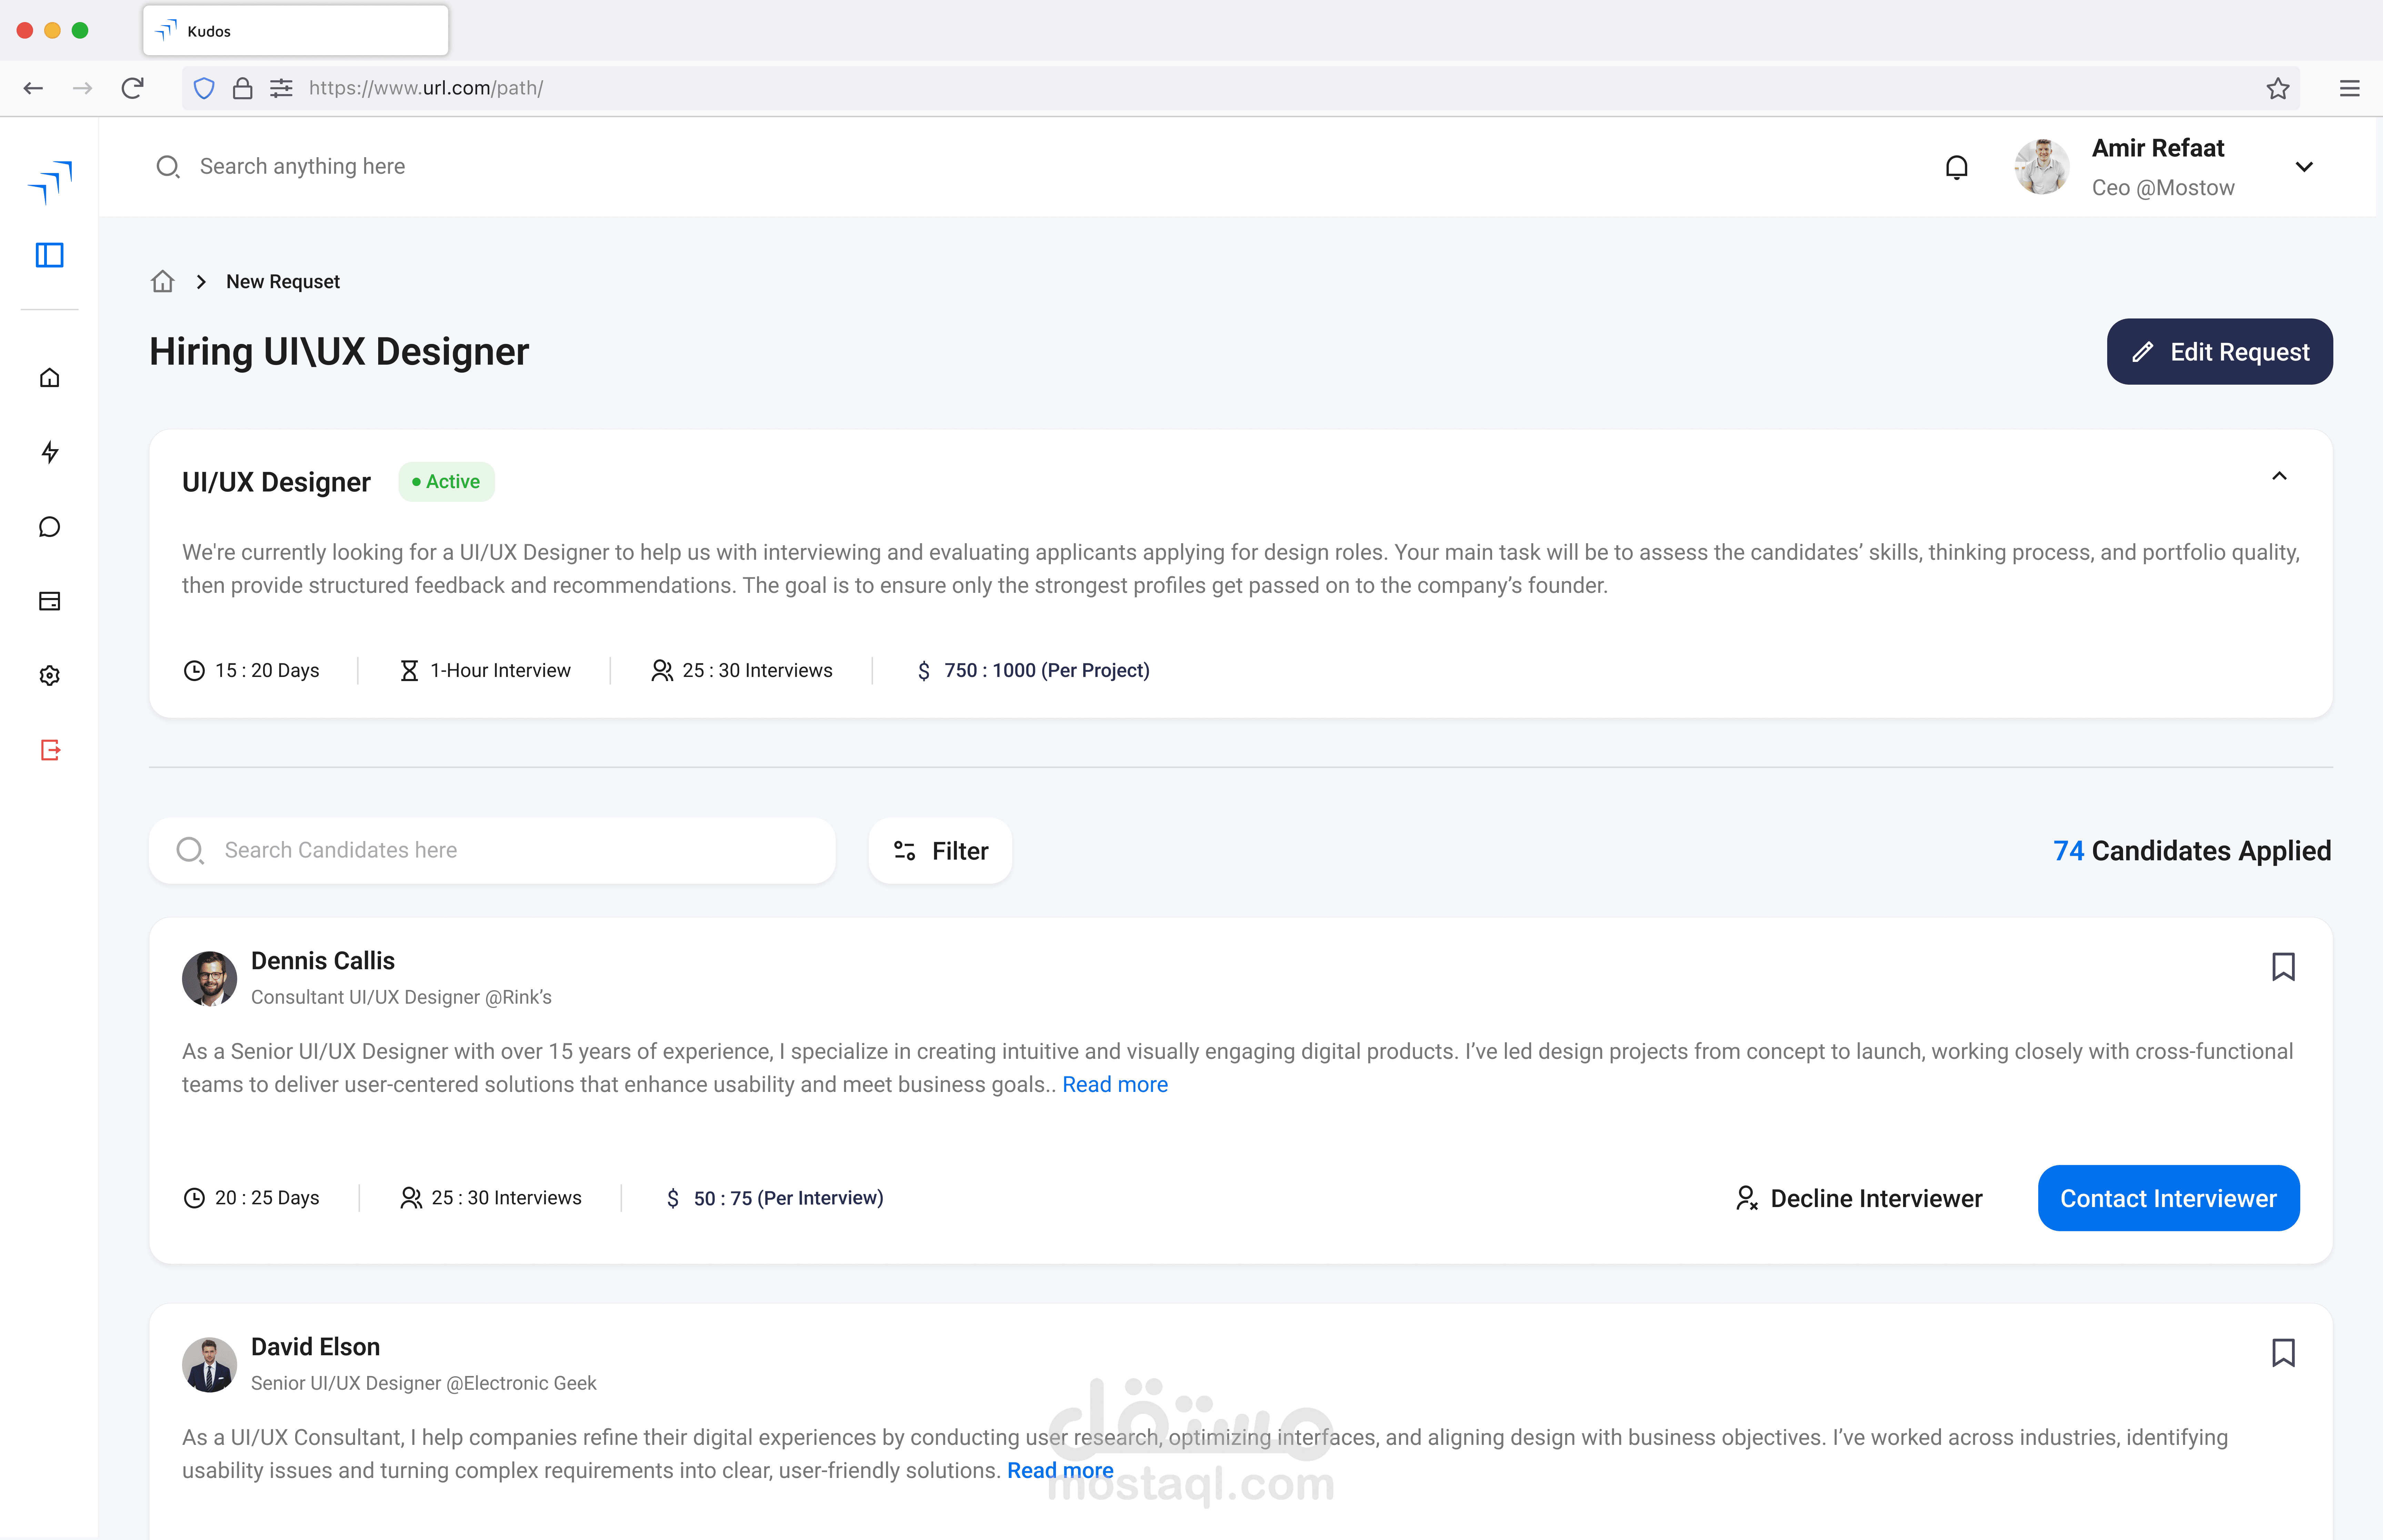Screen dimensions: 2383x1540
Task: Click the red logout icon
Action: point(49,750)
